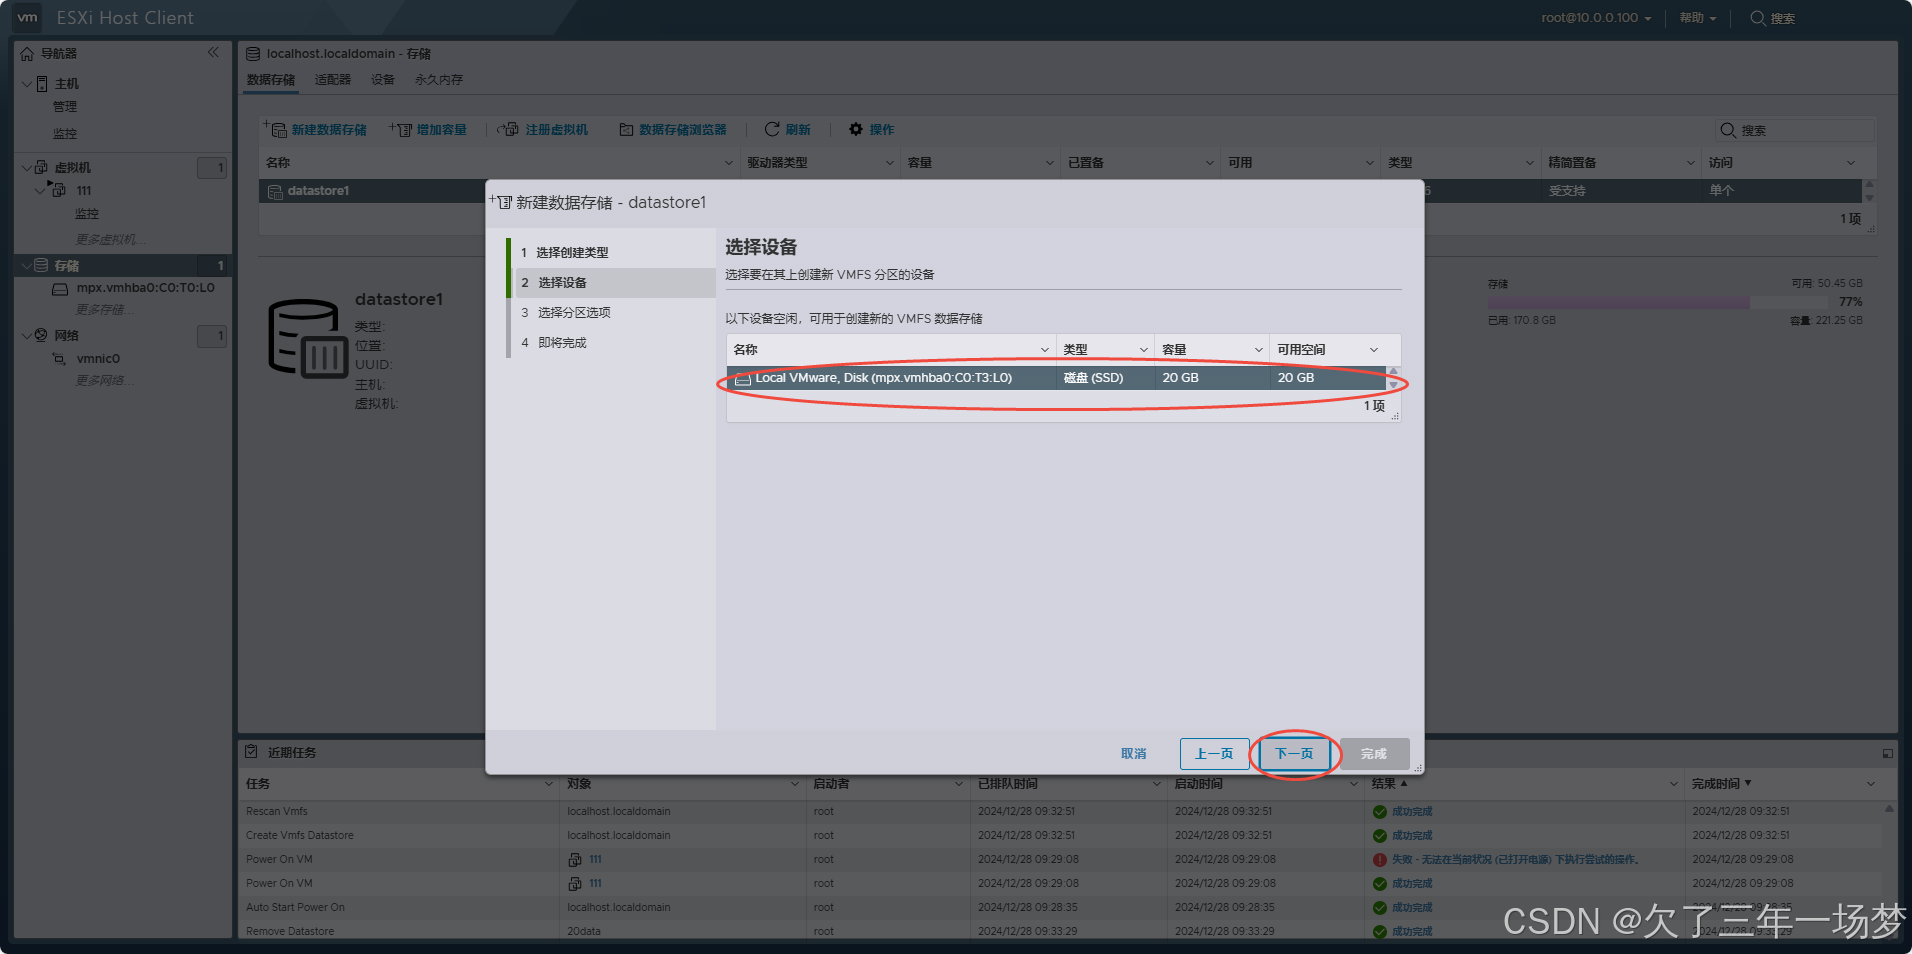Click the previous page button

1214,754
